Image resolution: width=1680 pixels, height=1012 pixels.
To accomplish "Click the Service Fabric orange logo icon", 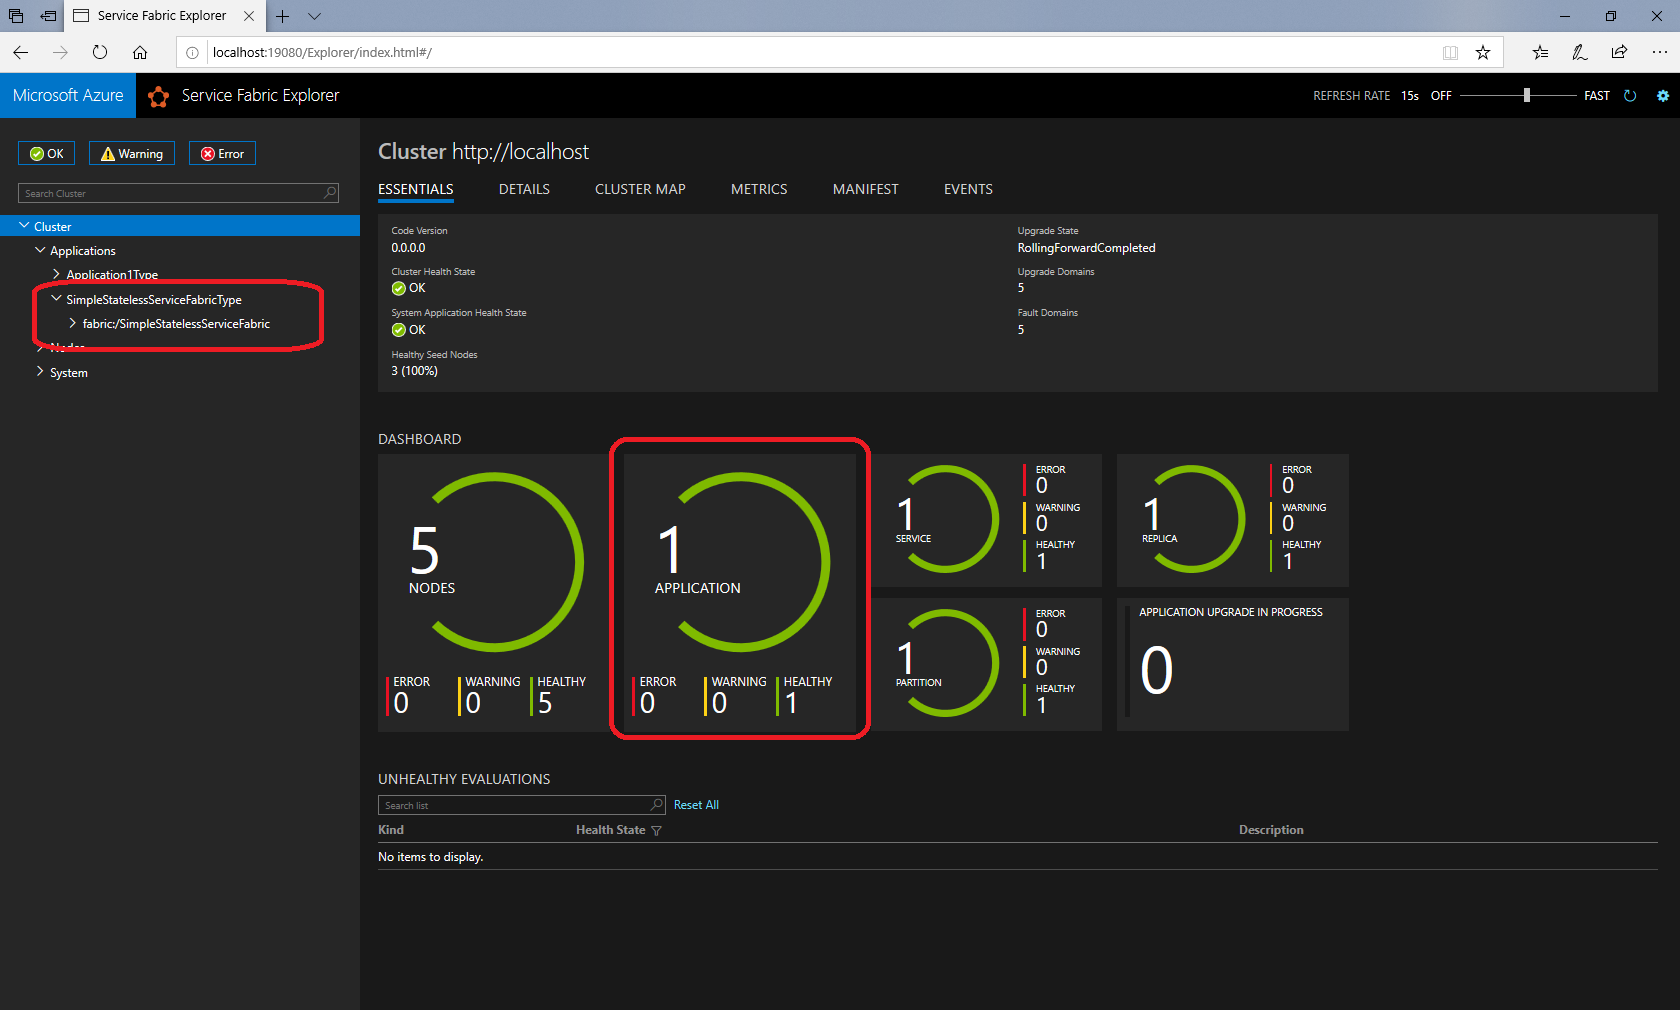I will 158,96.
